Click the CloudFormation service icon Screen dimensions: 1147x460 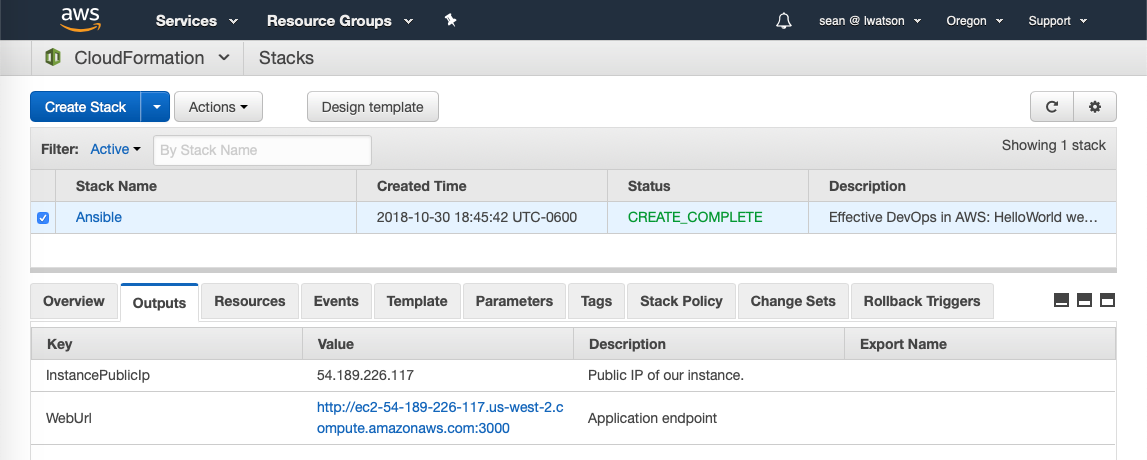coord(53,58)
